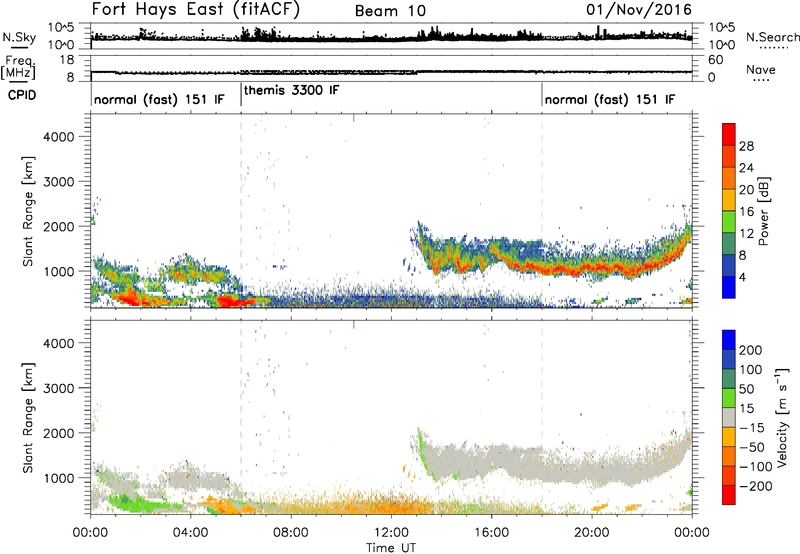Image resolution: width=800 pixels, height=554 pixels.
Task: Select the '04:00' time axis label
Action: coord(190,533)
